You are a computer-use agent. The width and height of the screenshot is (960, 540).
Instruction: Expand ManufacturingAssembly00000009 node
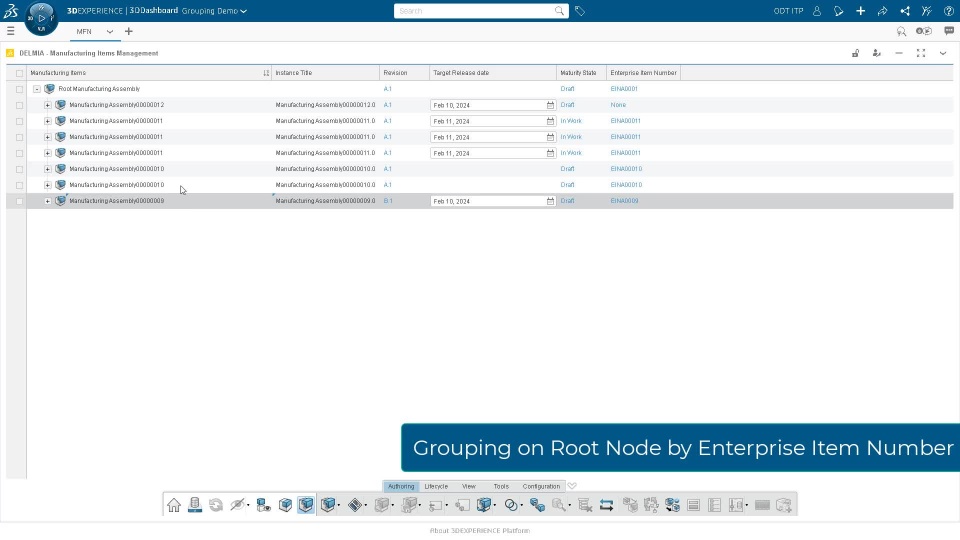pyautogui.click(x=48, y=201)
